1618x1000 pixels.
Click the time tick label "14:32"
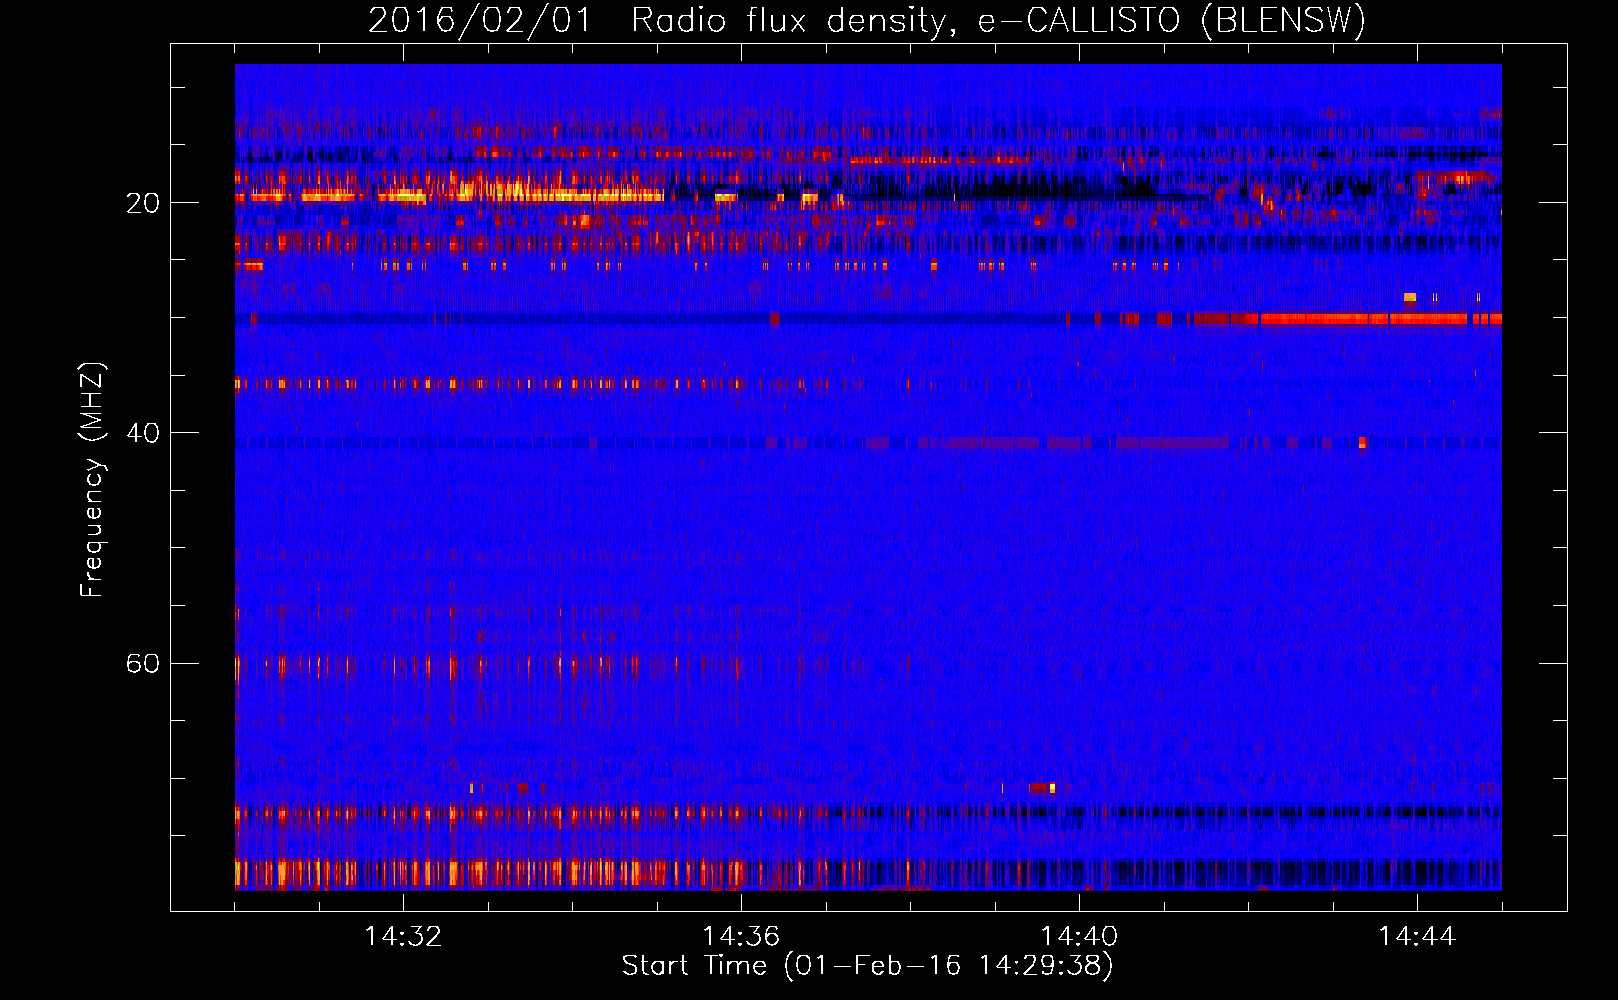click(x=403, y=936)
